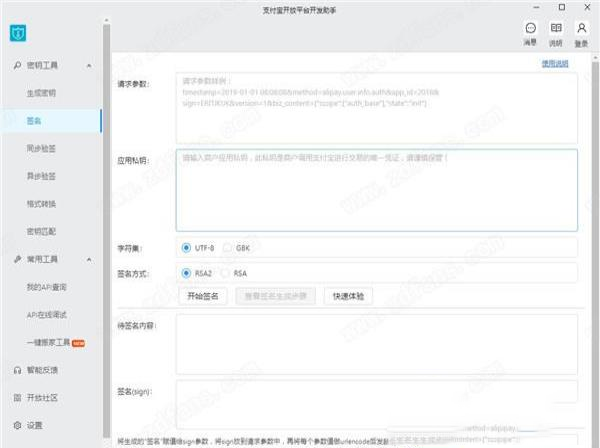Image resolution: width=600 pixels, height=448 pixels.
Task: Focus the 请求参数 text area
Action: pos(377,108)
